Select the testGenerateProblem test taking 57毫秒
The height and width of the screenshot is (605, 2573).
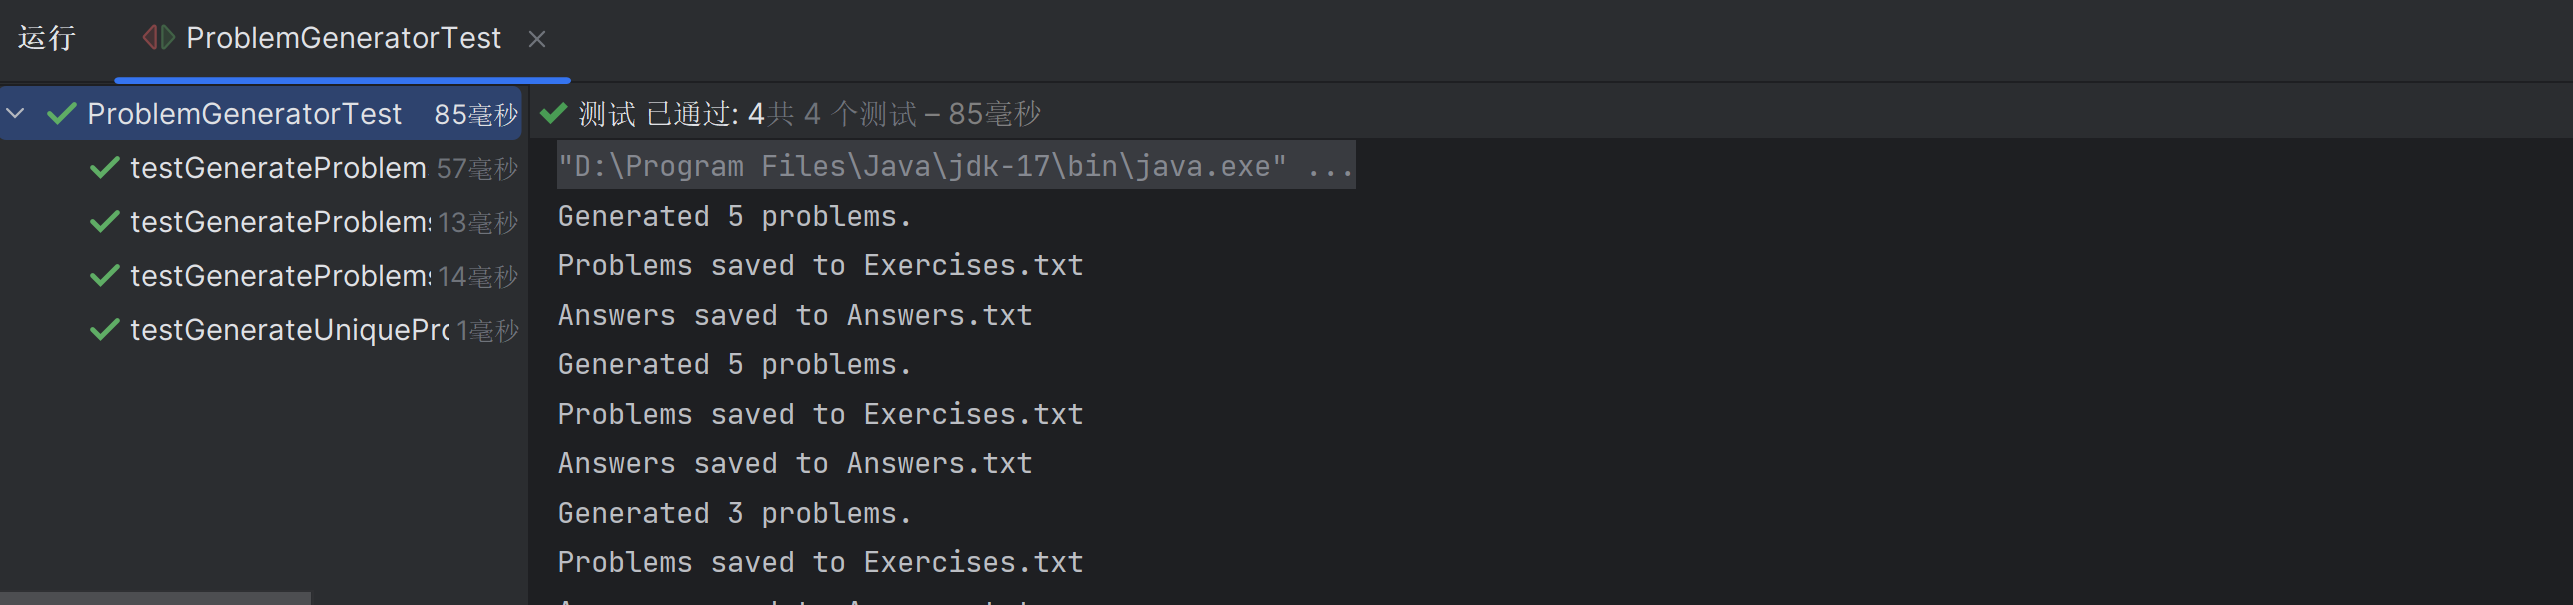[x=278, y=168]
